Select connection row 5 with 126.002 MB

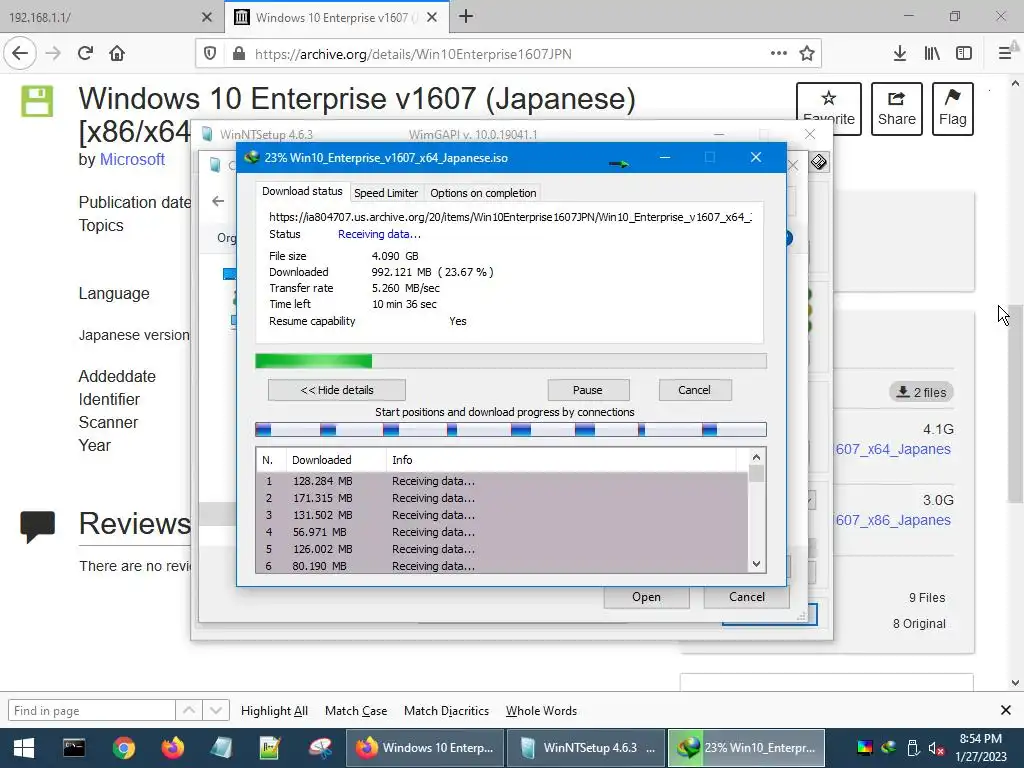tap(502, 549)
